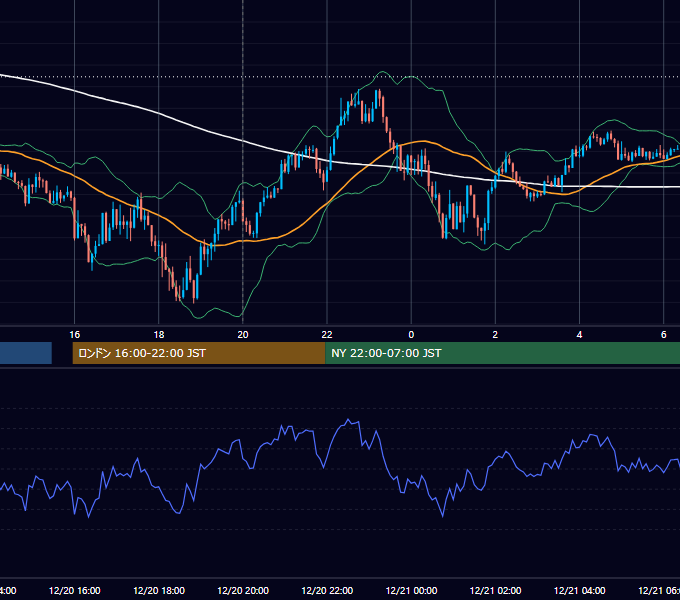The image size is (680, 600).
Task: Click the "2" hour label on price chart axis
Action: [x=495, y=335]
